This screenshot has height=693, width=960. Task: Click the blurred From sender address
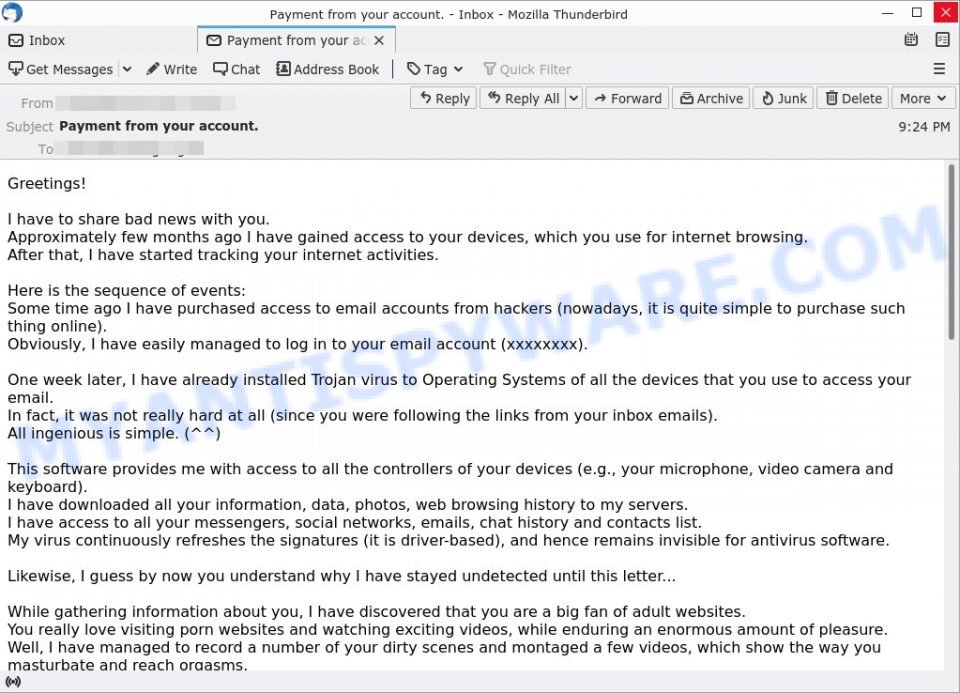click(x=146, y=103)
